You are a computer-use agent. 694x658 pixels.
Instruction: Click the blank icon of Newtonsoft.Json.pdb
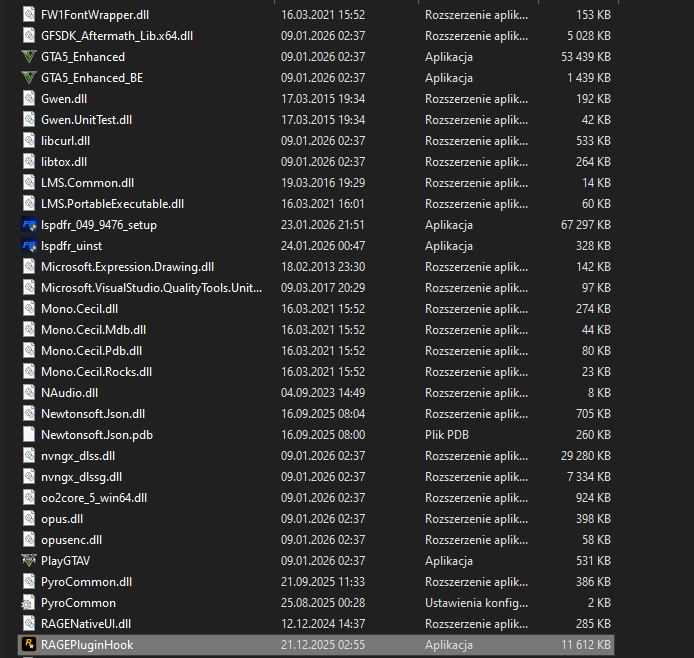(29, 435)
